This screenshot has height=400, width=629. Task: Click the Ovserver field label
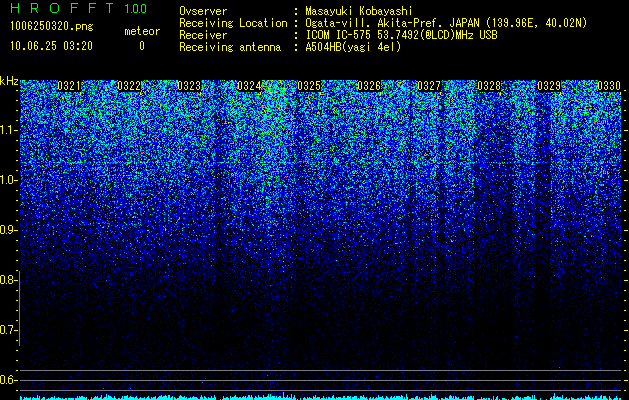point(203,11)
